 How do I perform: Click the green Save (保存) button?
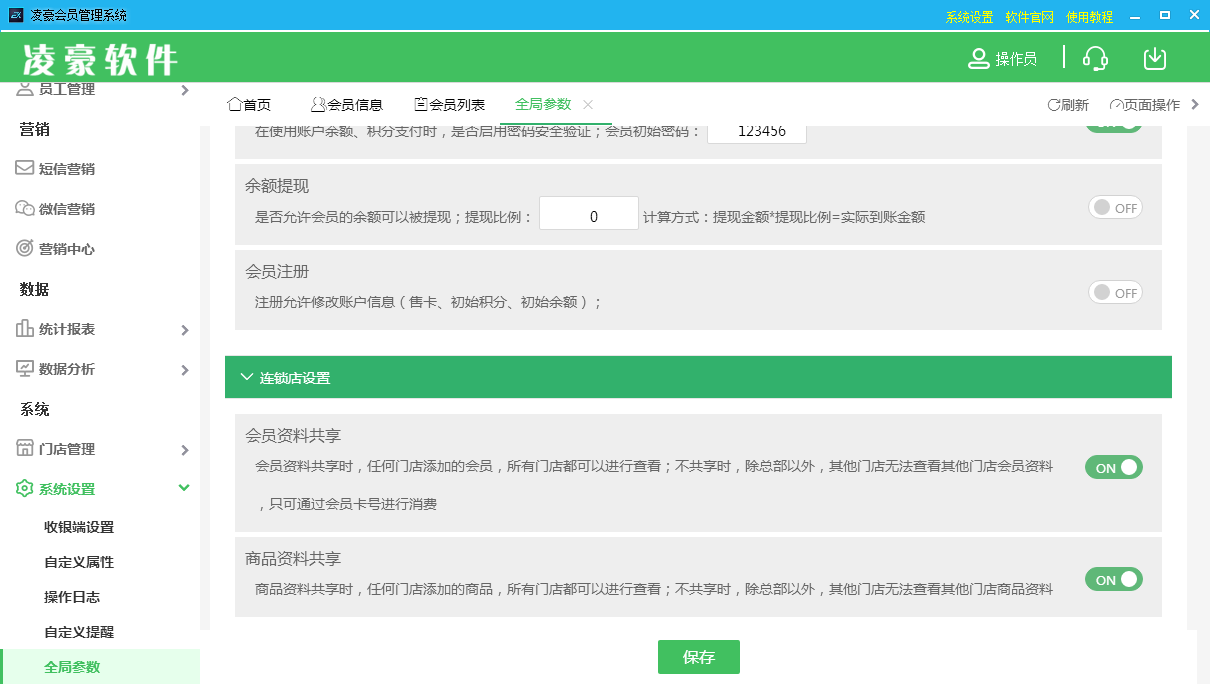698,657
